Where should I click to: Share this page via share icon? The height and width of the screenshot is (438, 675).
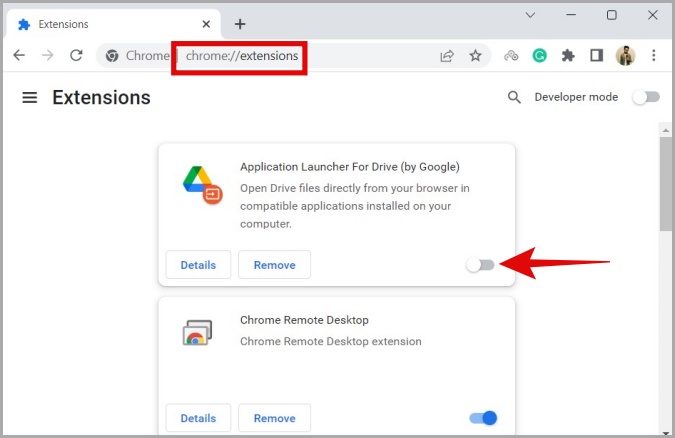pyautogui.click(x=447, y=56)
